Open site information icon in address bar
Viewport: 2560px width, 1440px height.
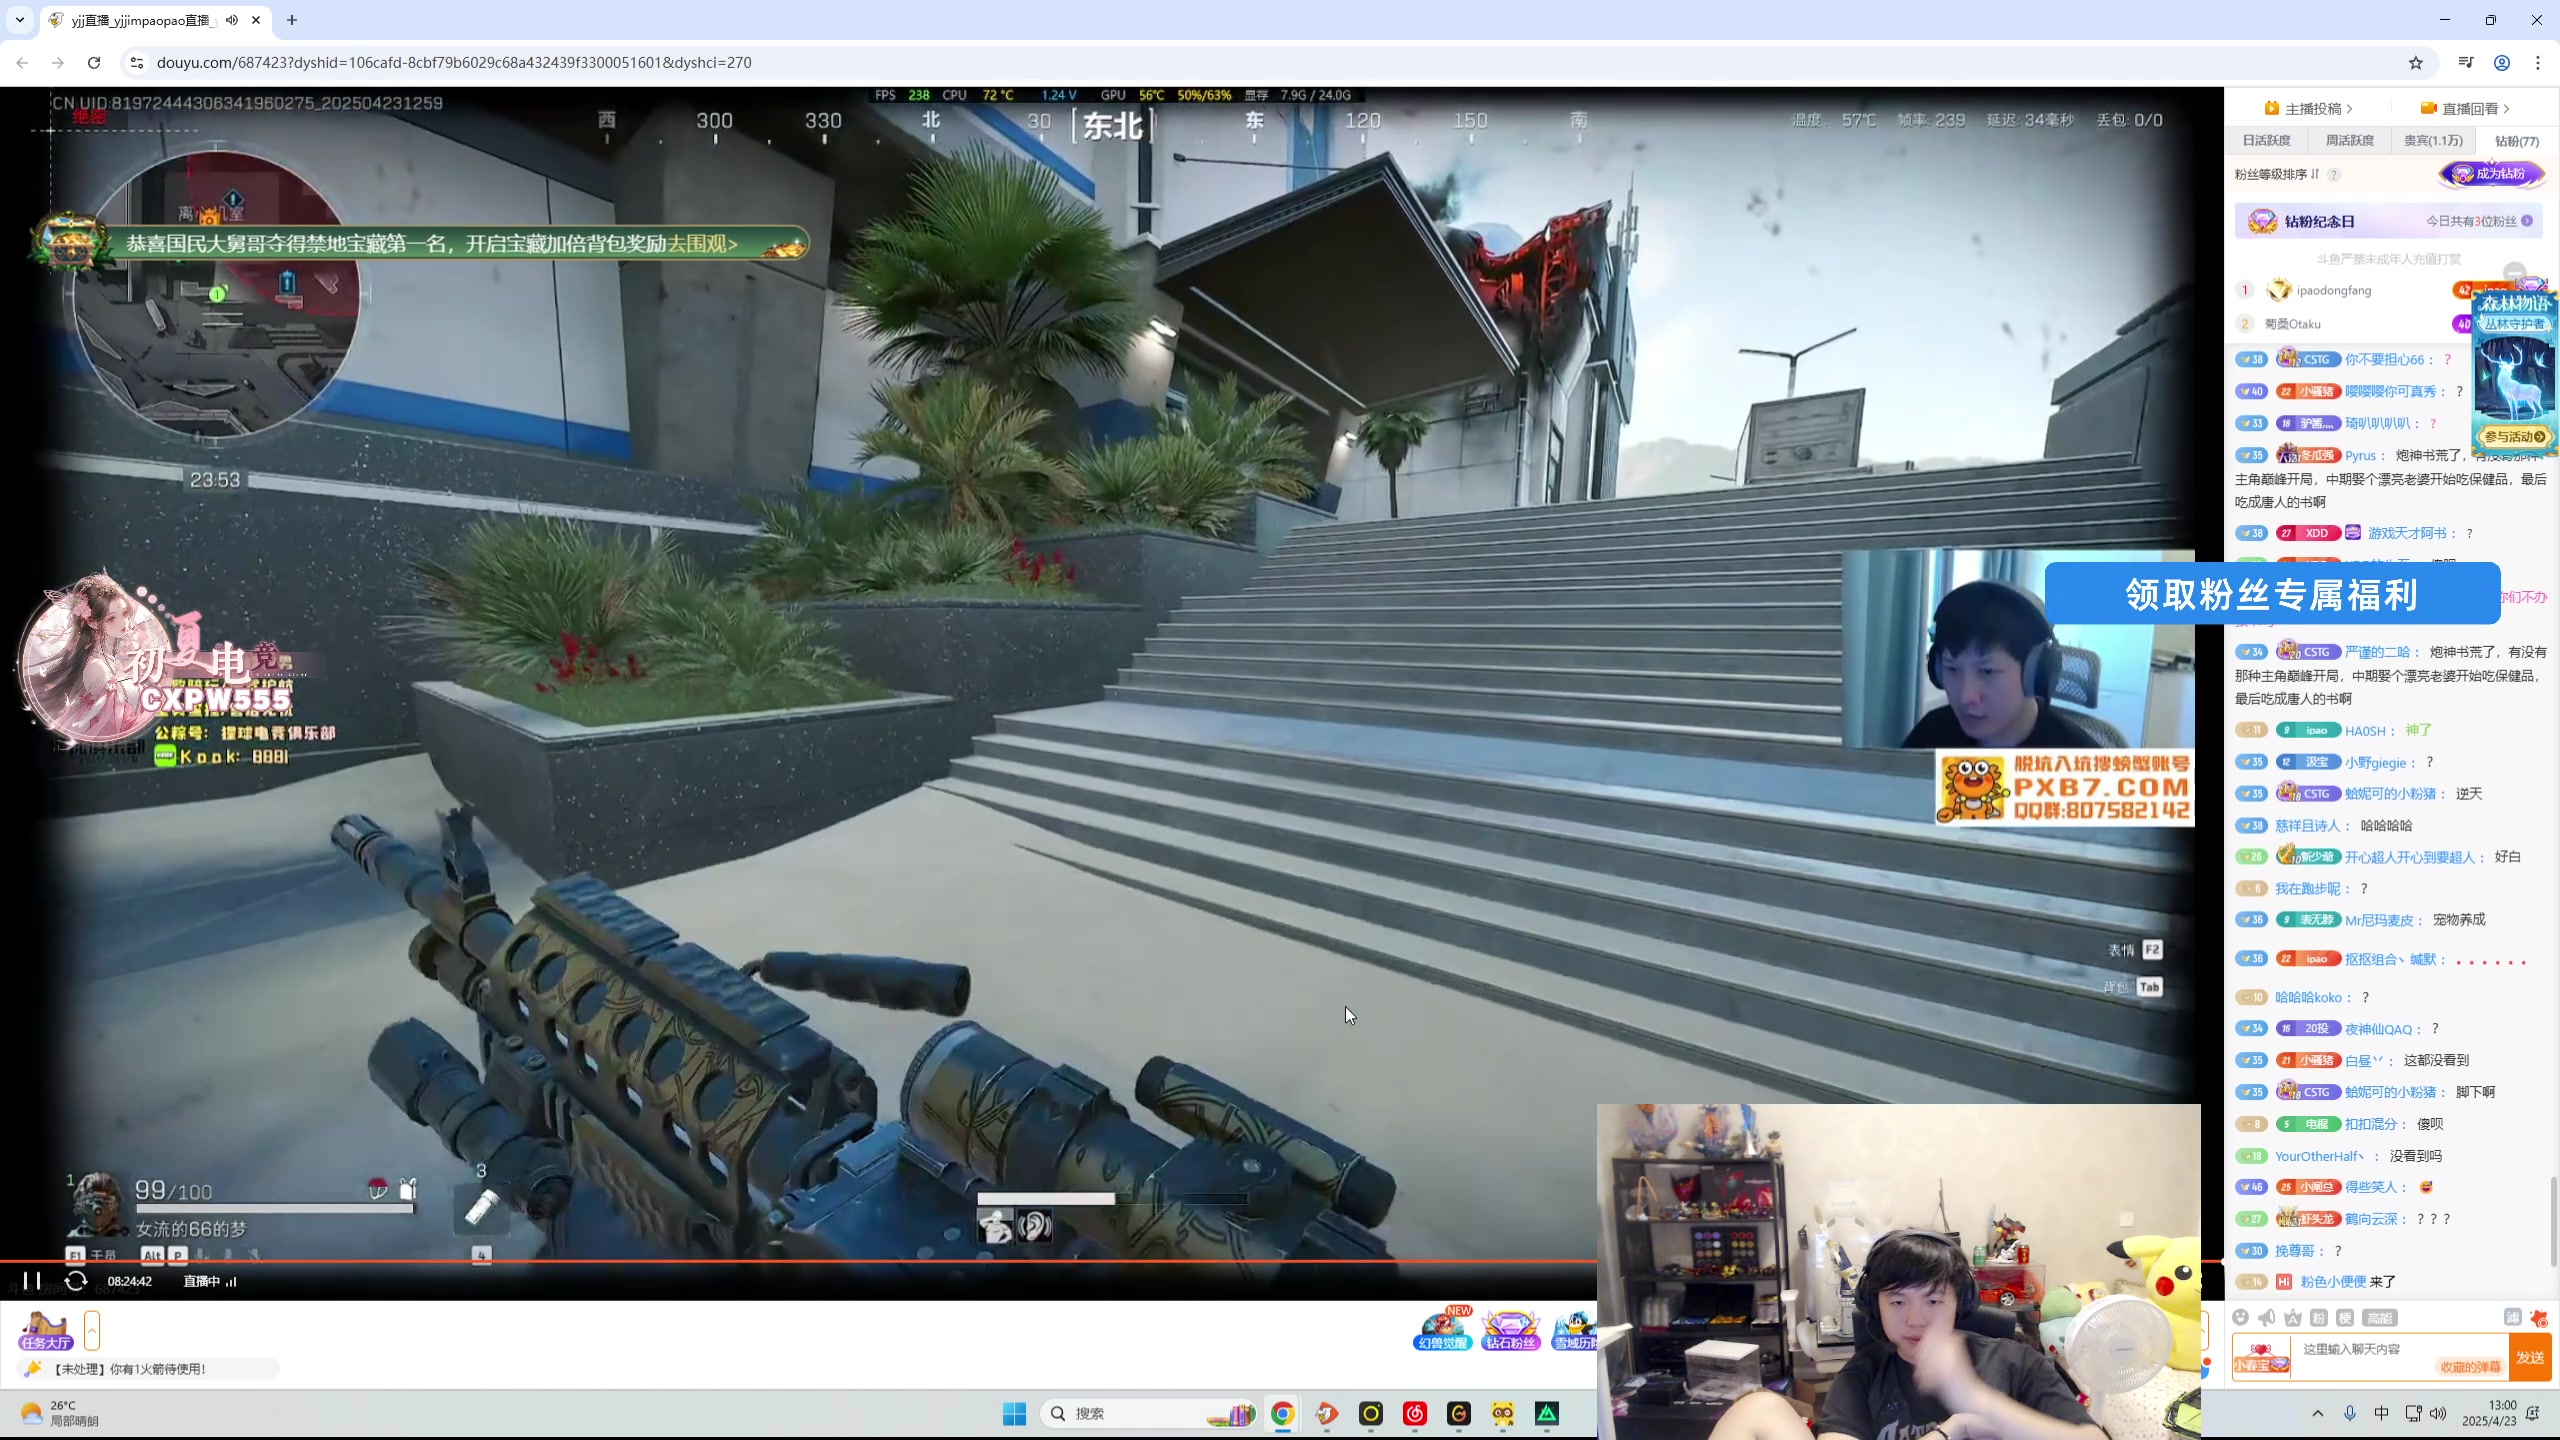click(137, 62)
